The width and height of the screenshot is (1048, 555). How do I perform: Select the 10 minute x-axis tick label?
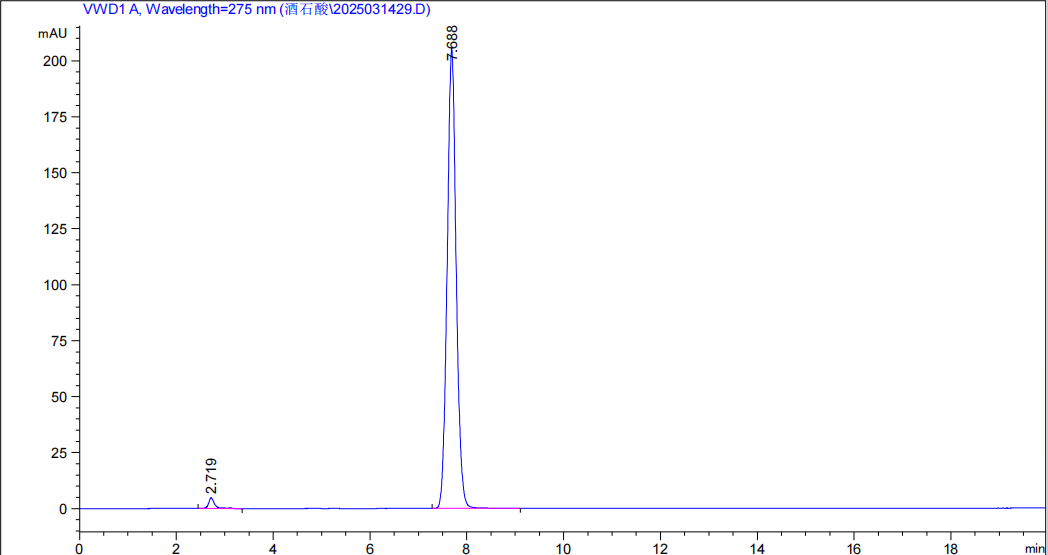pyautogui.click(x=563, y=548)
